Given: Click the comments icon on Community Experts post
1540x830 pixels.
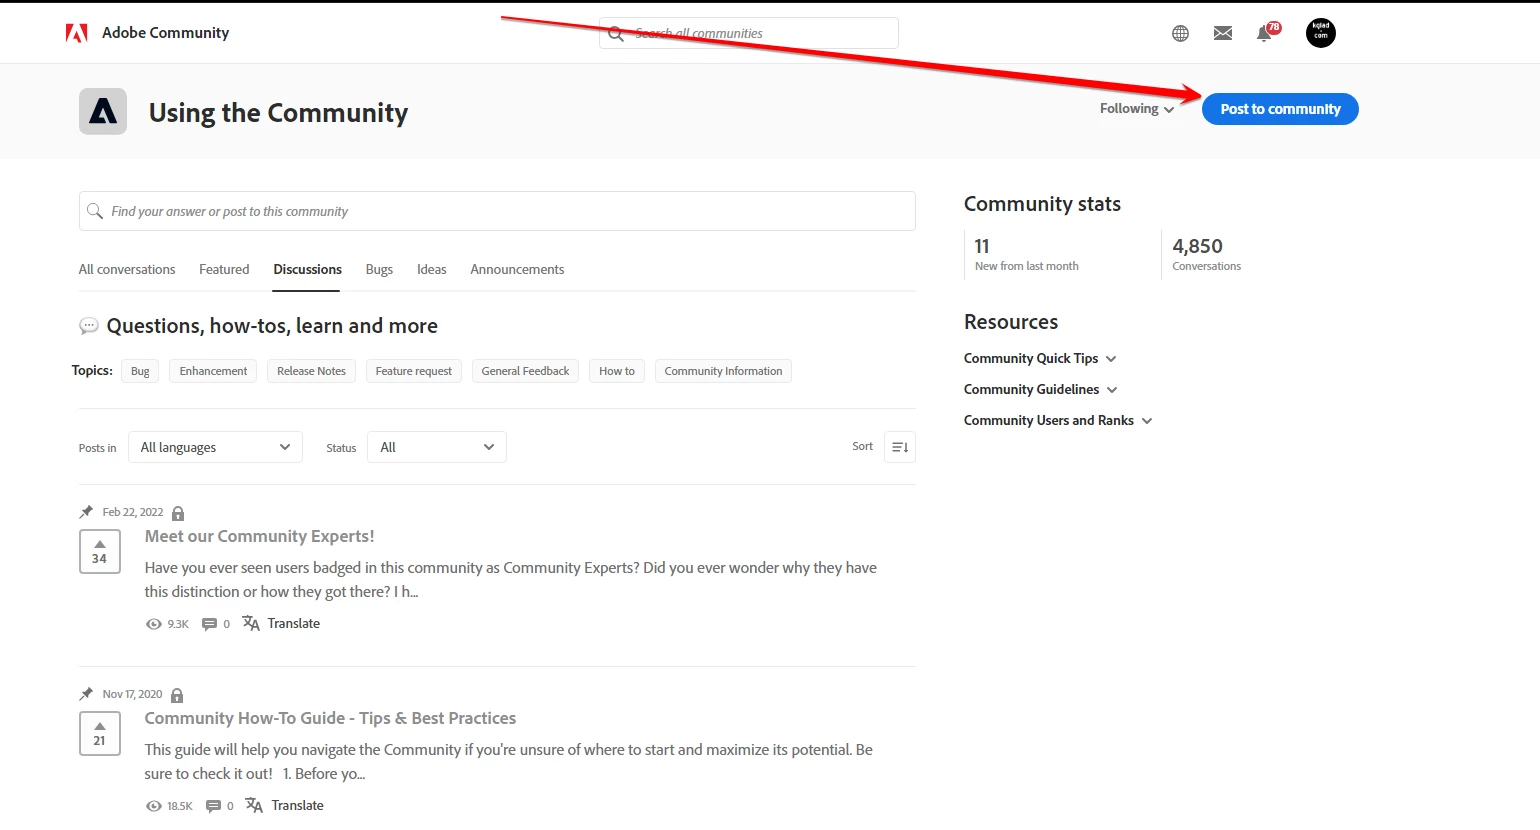Looking at the screenshot, I should point(209,624).
